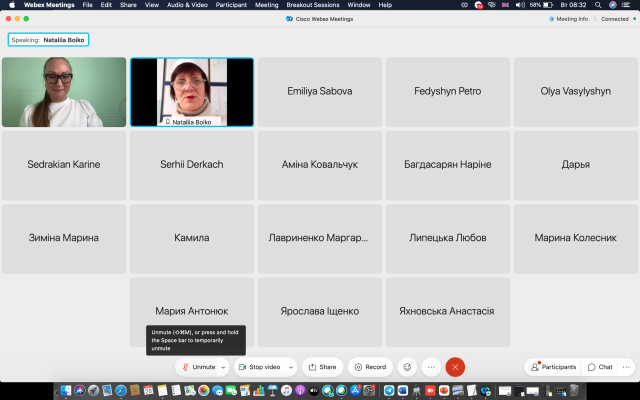Open the Window menu
The width and height of the screenshot is (640, 400).
(359, 5)
